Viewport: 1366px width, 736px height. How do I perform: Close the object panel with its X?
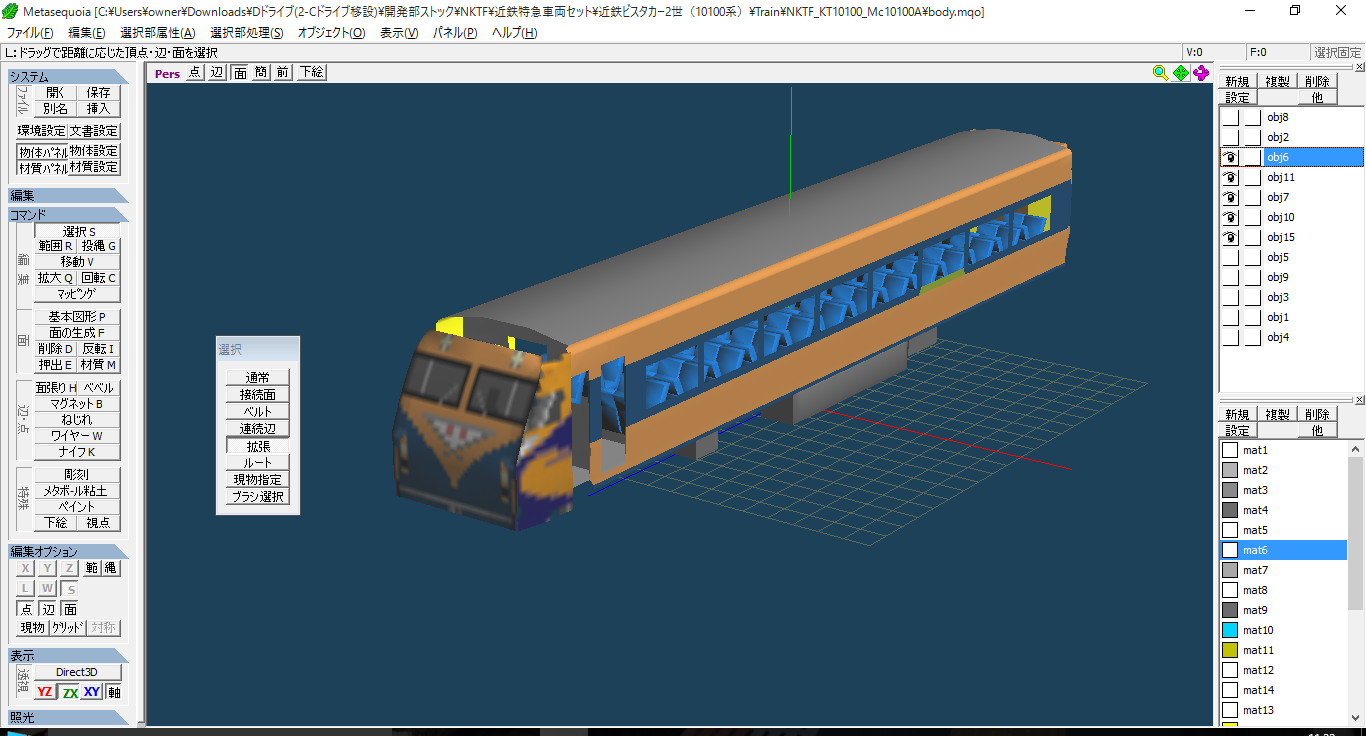pos(1359,68)
